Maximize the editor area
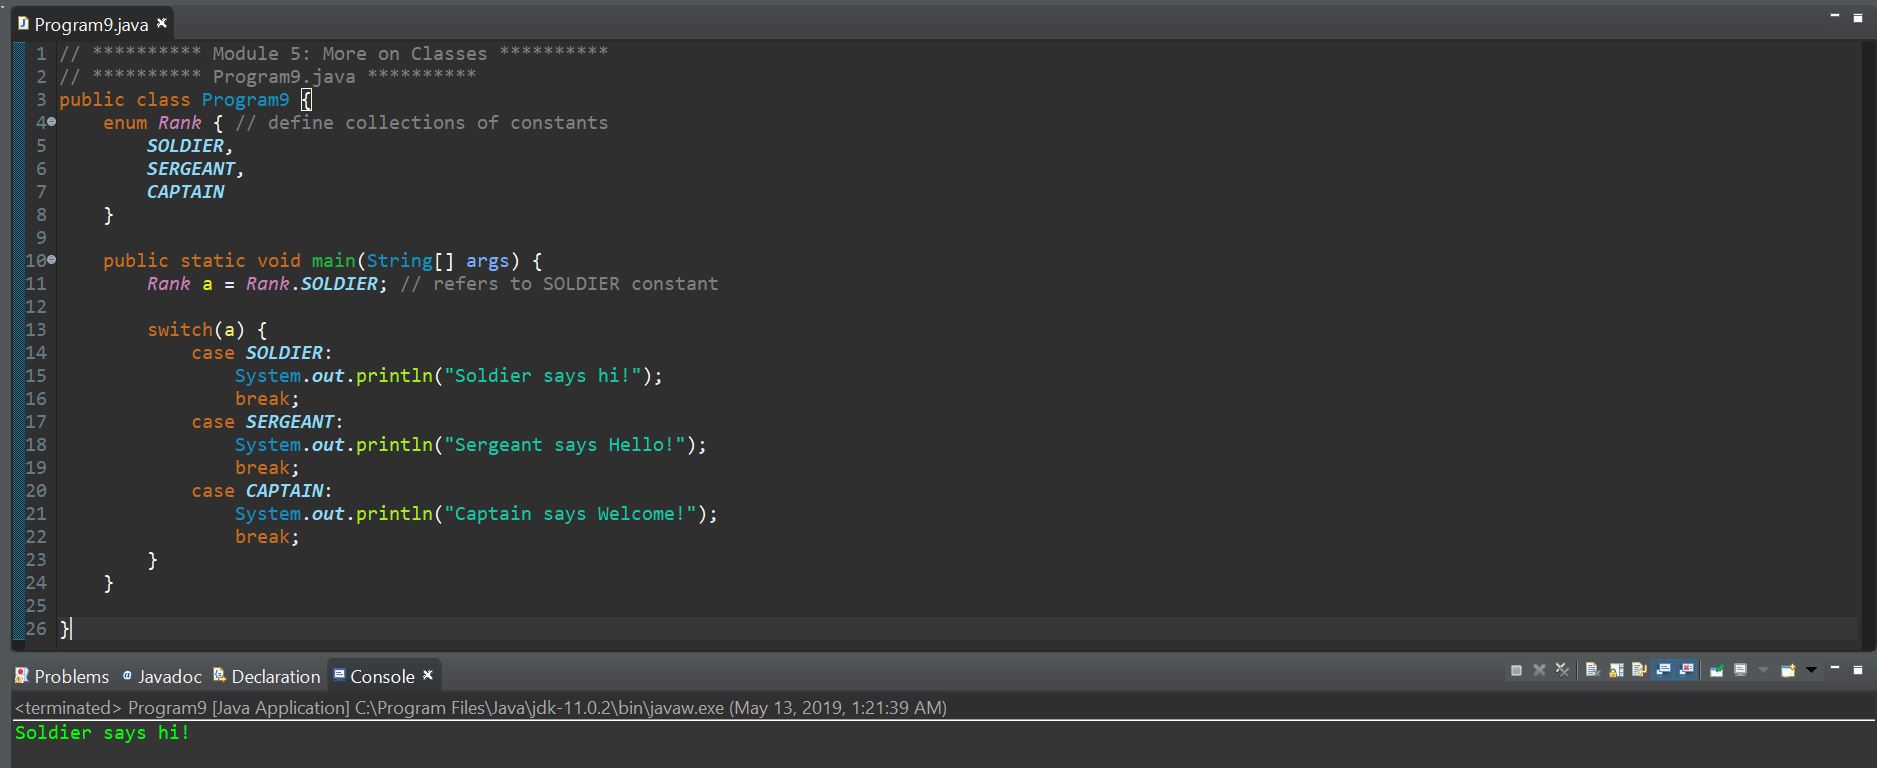 coord(1858,17)
